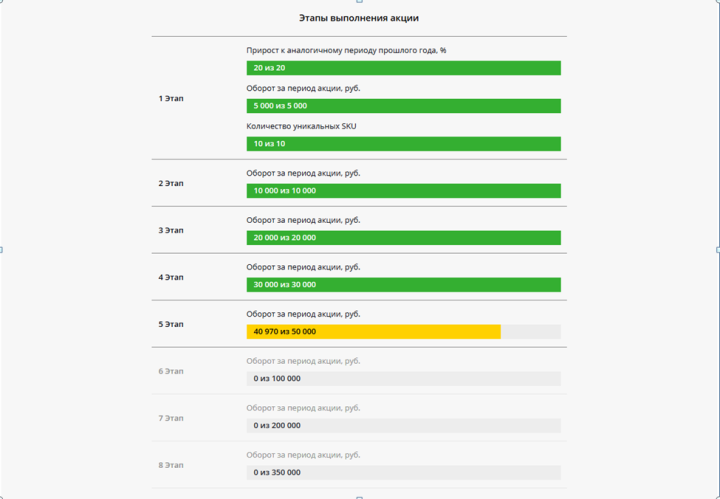Select the '20 000 из 20 000' progress bar
The image size is (720, 499).
(403, 238)
